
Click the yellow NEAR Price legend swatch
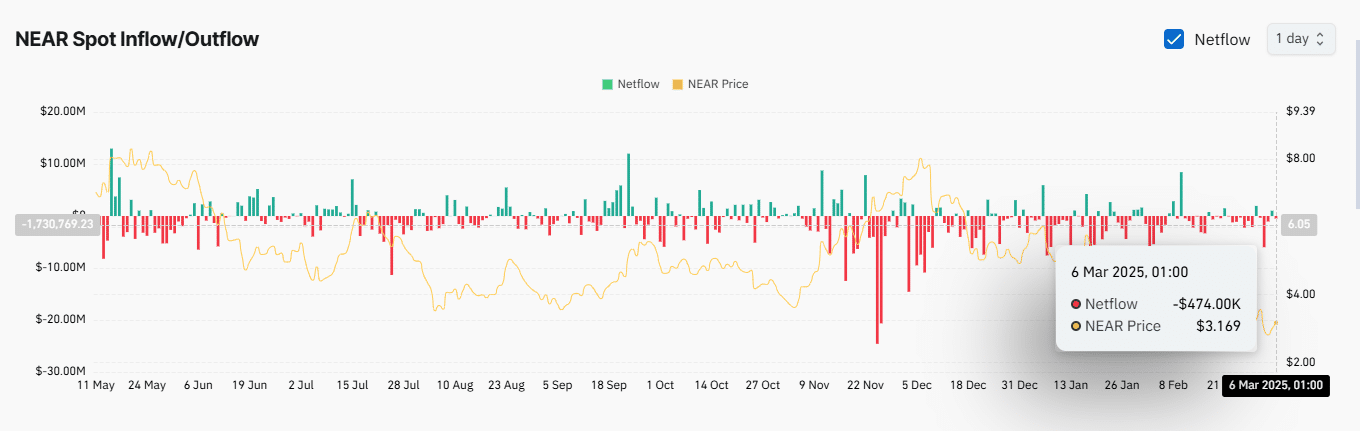point(678,84)
